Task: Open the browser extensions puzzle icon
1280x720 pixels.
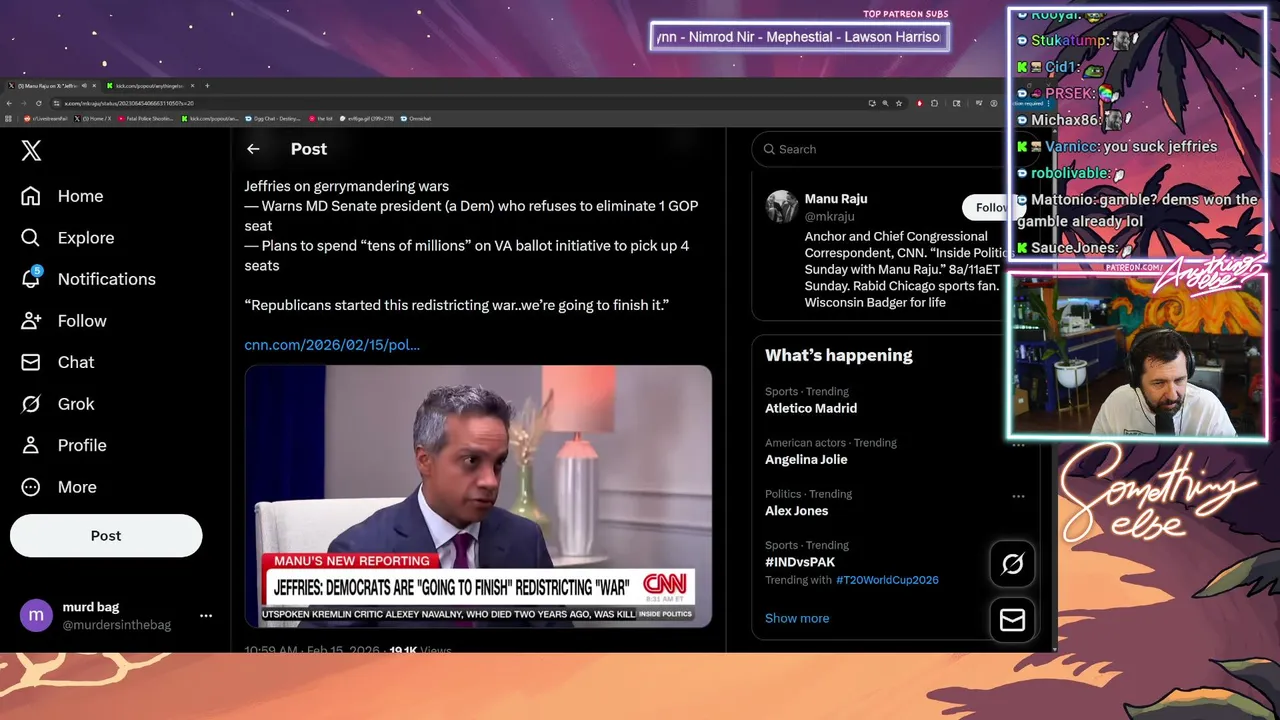Action: point(934,103)
